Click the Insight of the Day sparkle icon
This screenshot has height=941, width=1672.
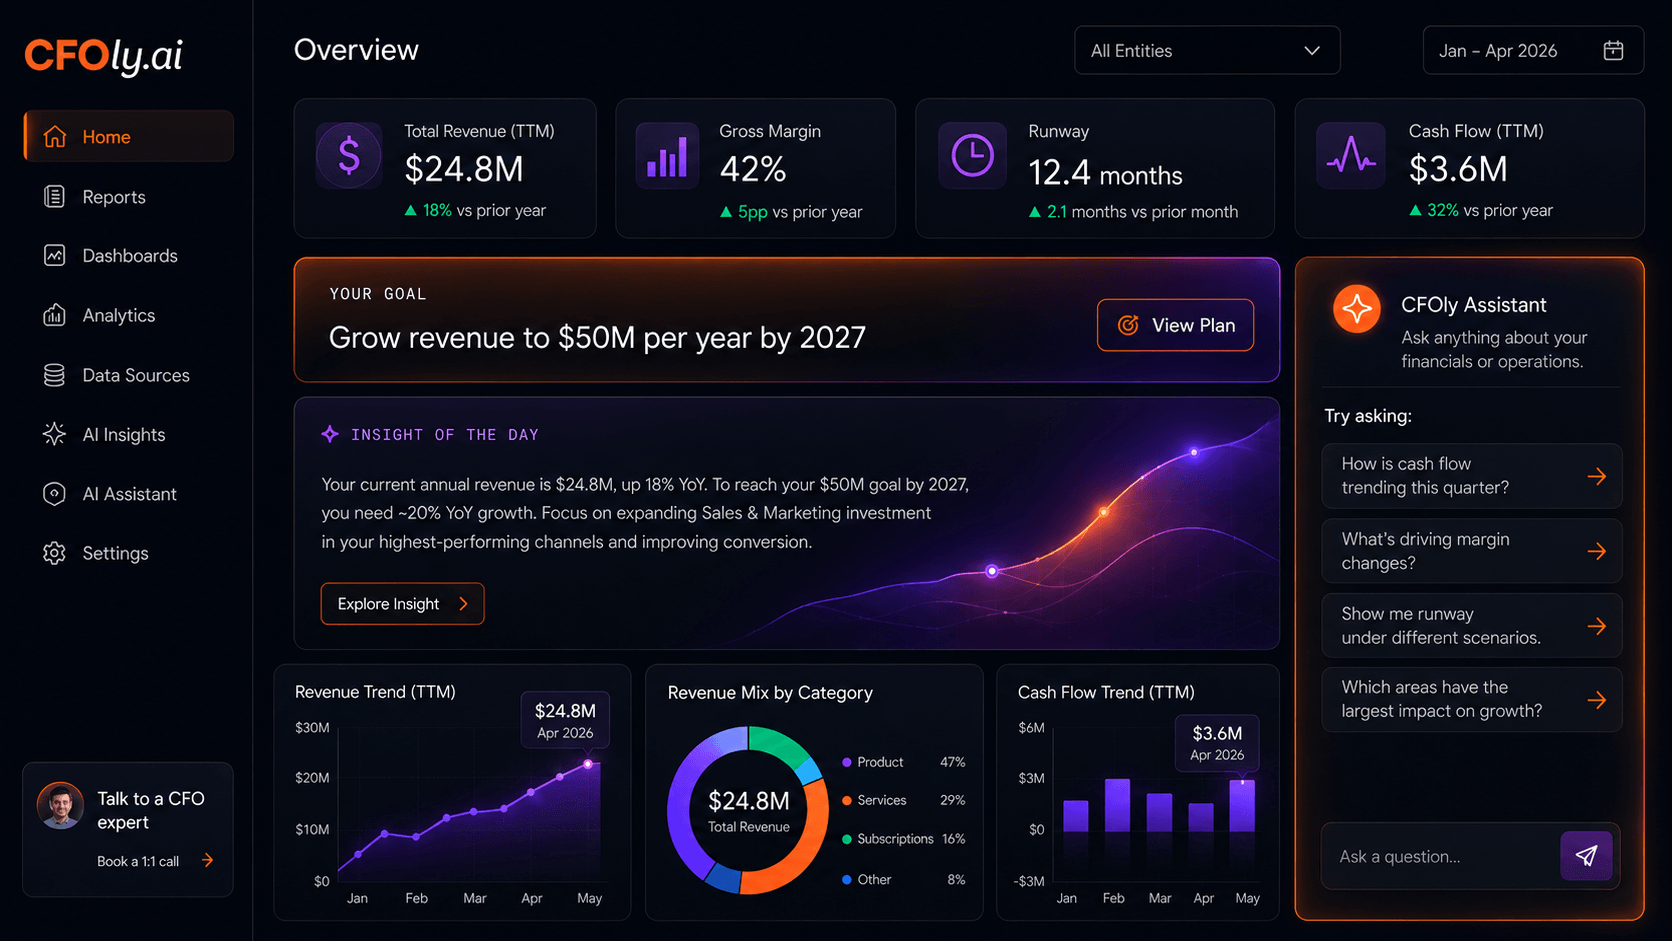pos(330,434)
